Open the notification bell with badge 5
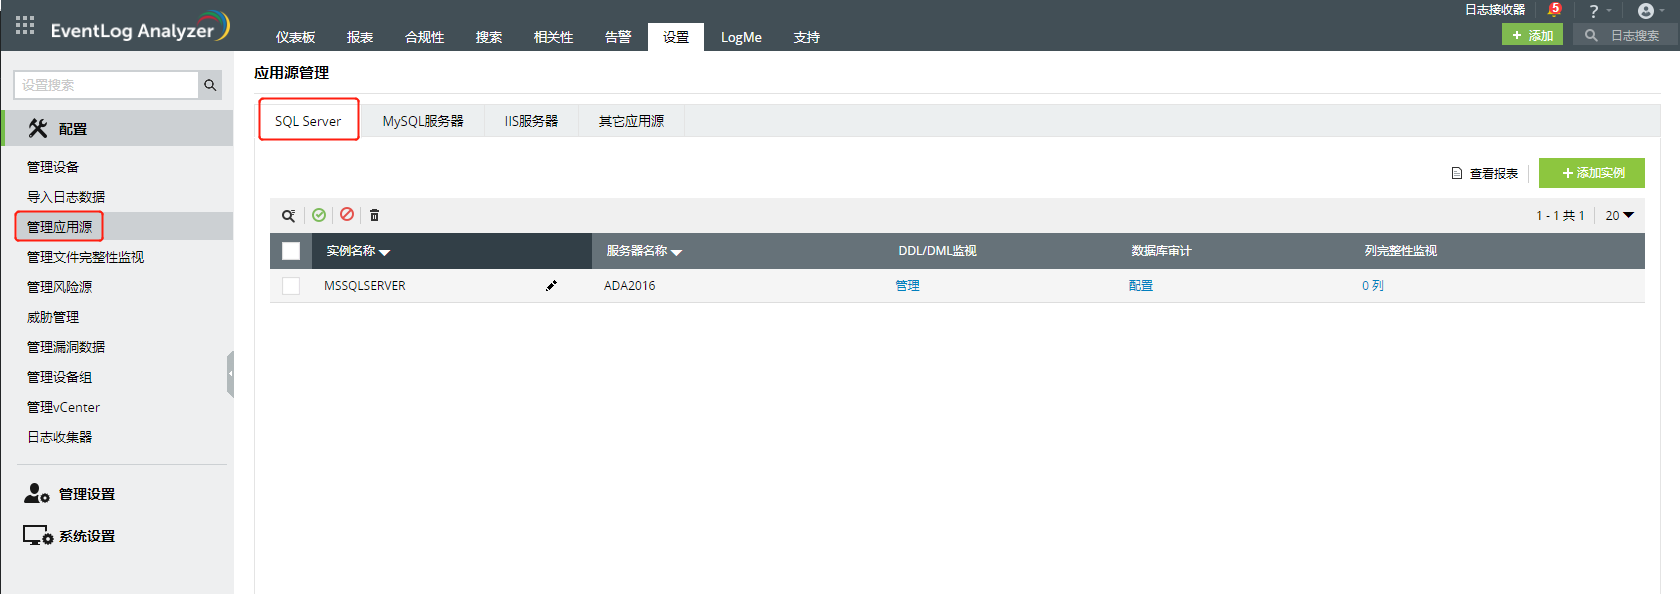This screenshot has width=1680, height=594. 1553,10
